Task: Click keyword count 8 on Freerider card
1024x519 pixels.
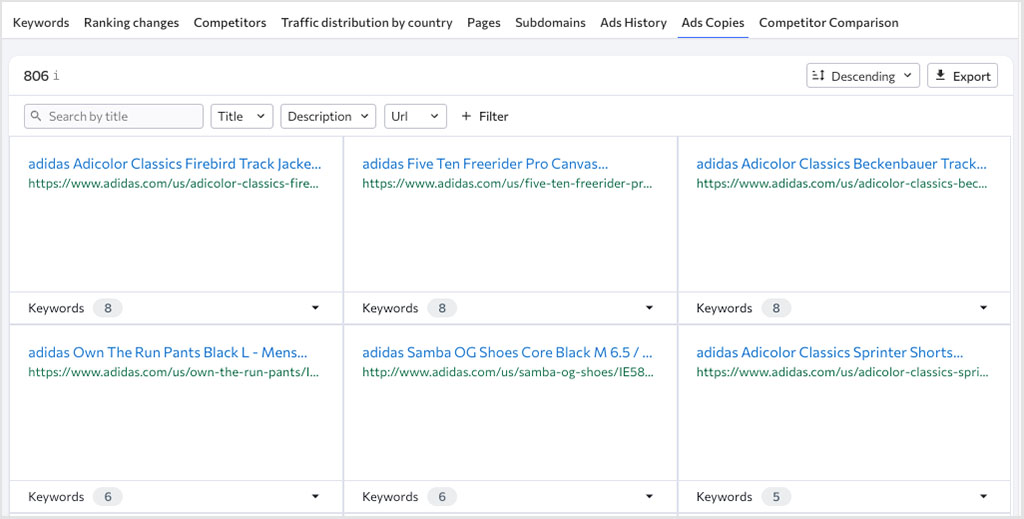Action: pos(442,308)
